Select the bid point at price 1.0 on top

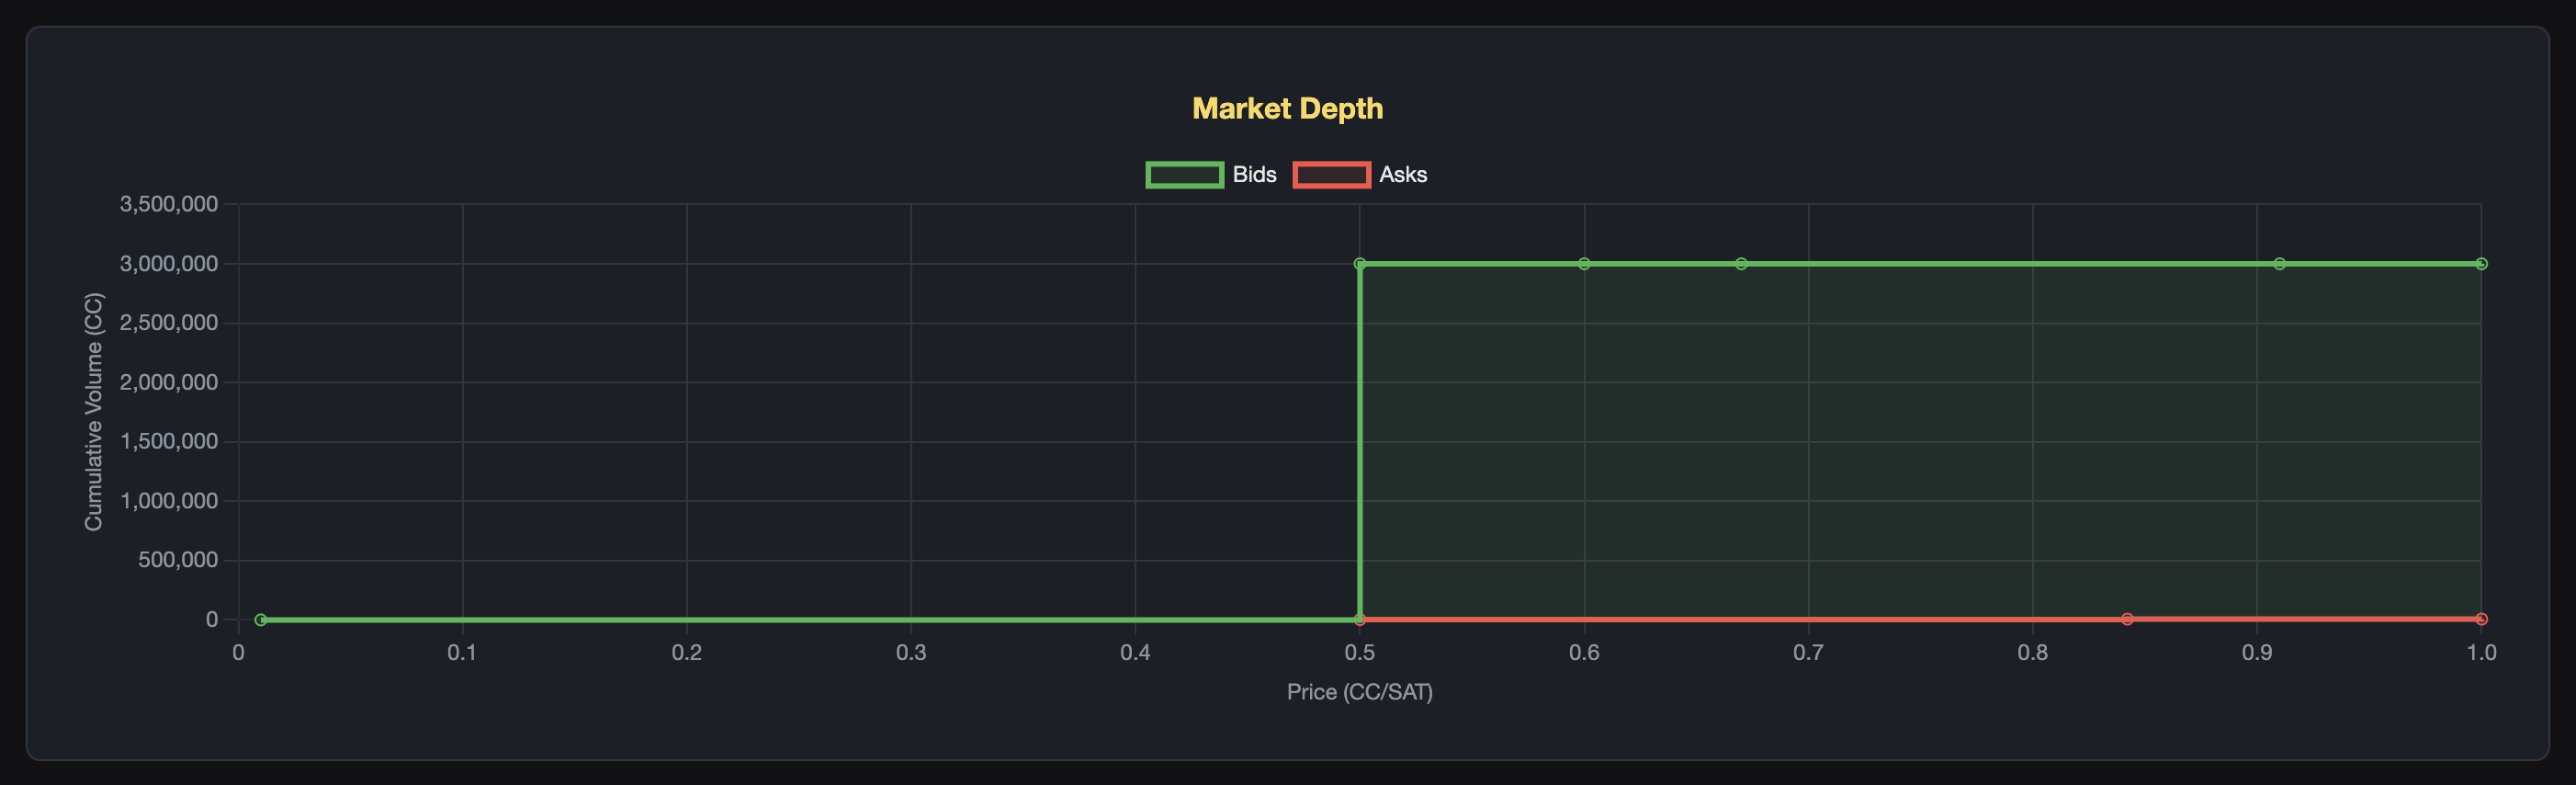pyautogui.click(x=2481, y=264)
